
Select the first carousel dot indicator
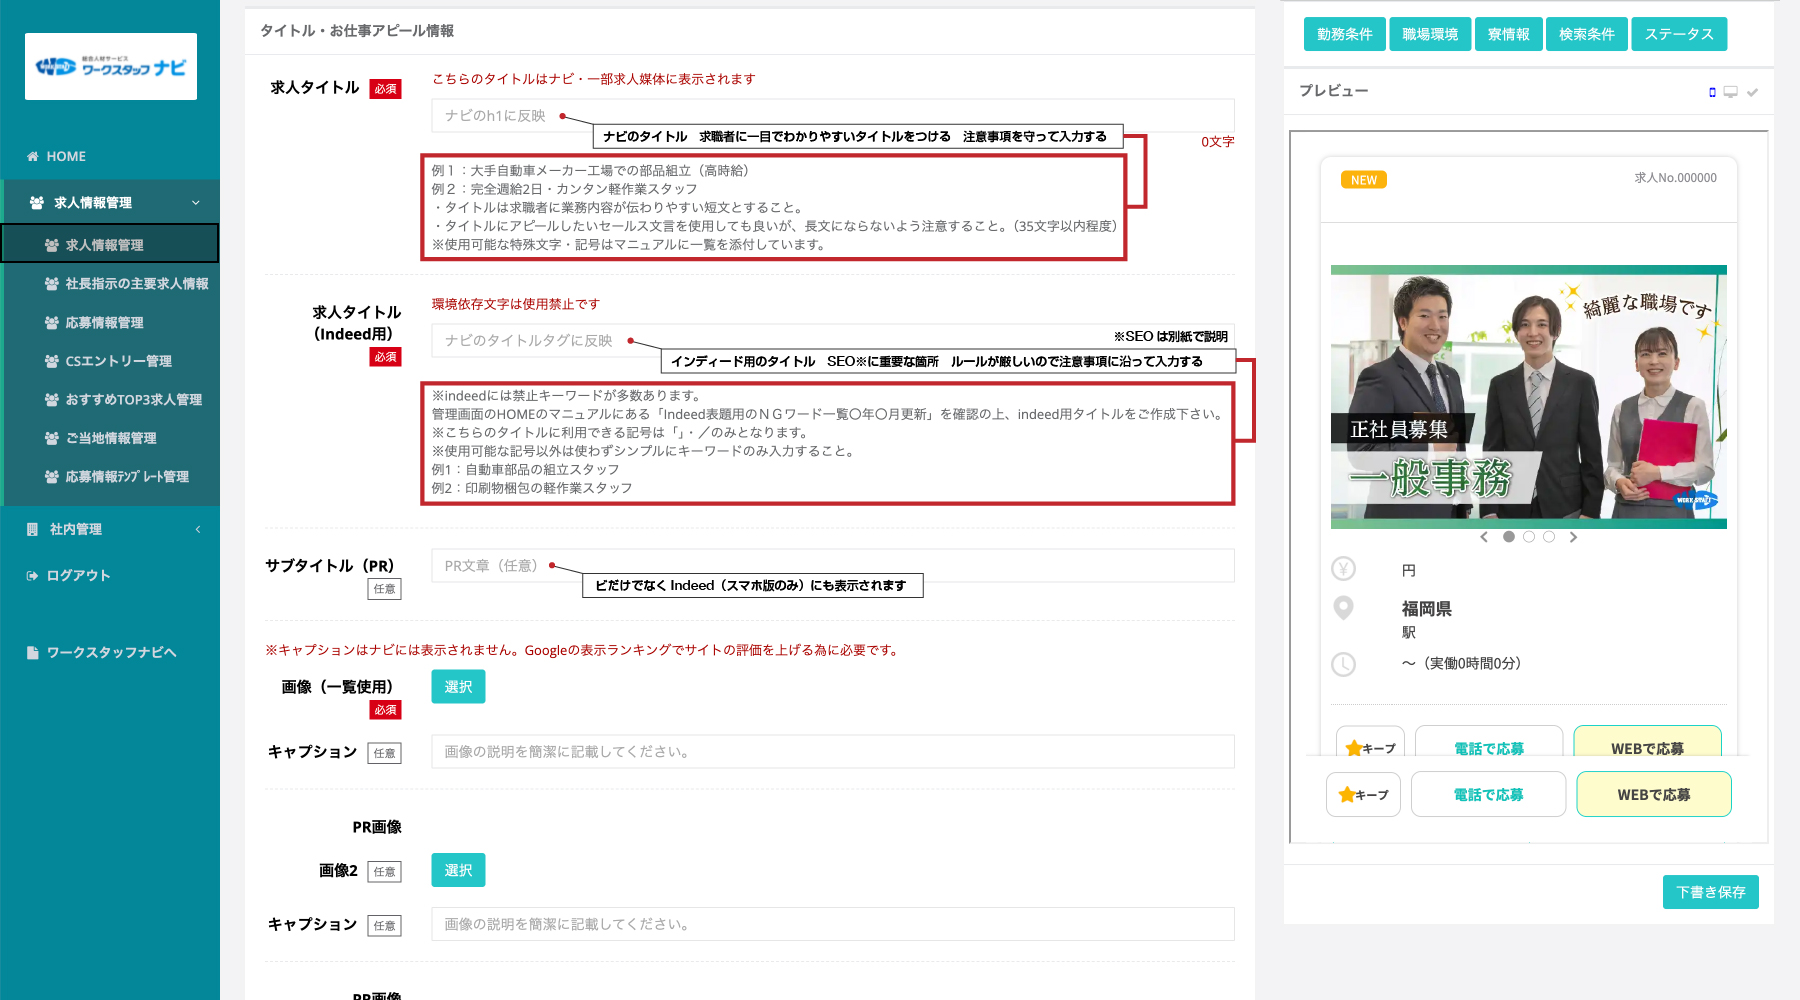coord(1509,537)
